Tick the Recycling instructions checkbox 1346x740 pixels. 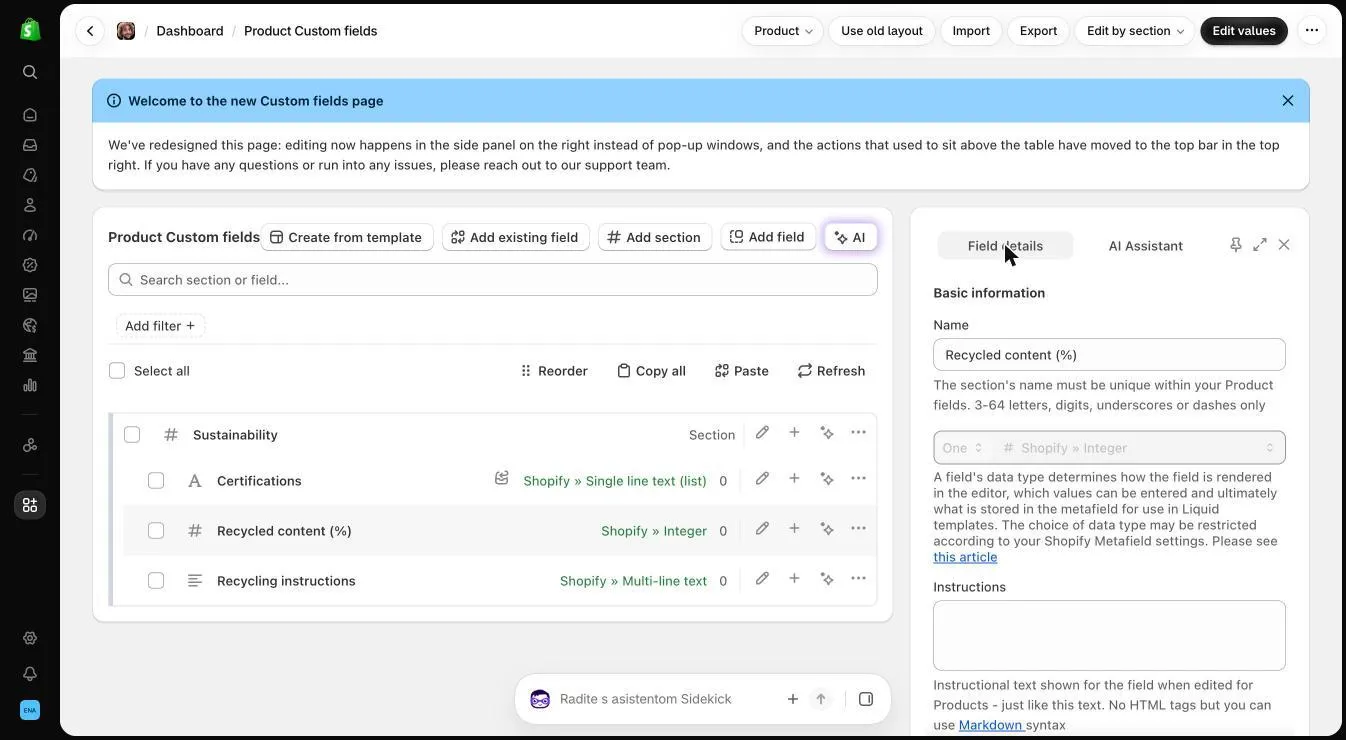[x=156, y=581]
